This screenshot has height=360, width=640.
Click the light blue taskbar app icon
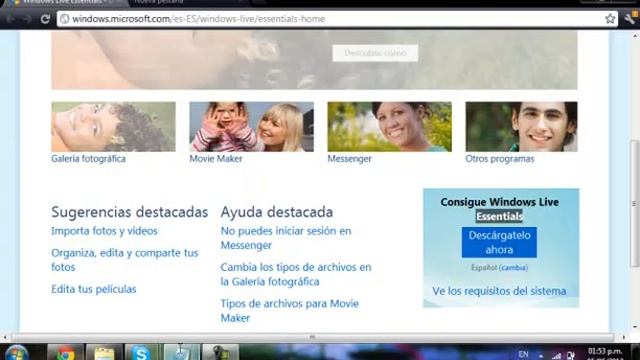[x=181, y=353]
